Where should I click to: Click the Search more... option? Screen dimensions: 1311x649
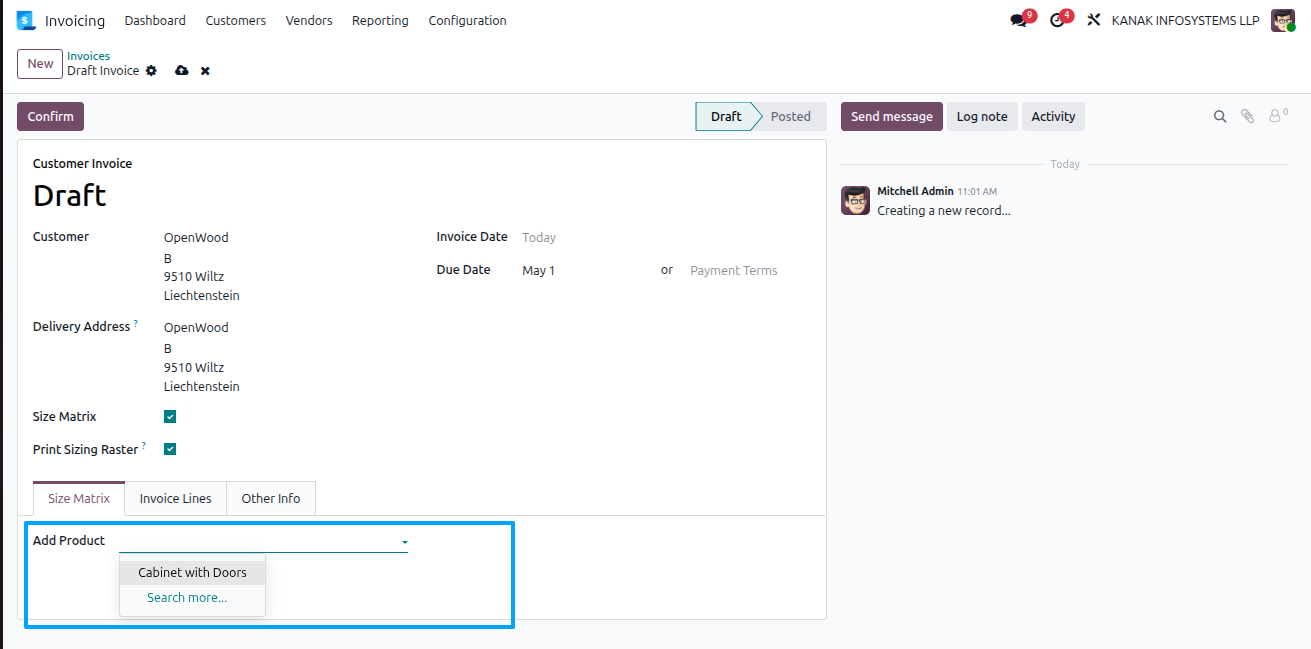tap(187, 598)
